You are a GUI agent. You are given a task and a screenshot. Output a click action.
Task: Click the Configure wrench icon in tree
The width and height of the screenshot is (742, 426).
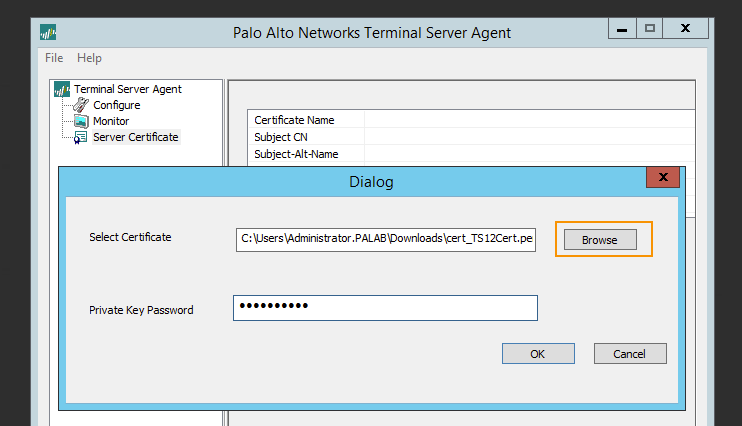(x=81, y=105)
